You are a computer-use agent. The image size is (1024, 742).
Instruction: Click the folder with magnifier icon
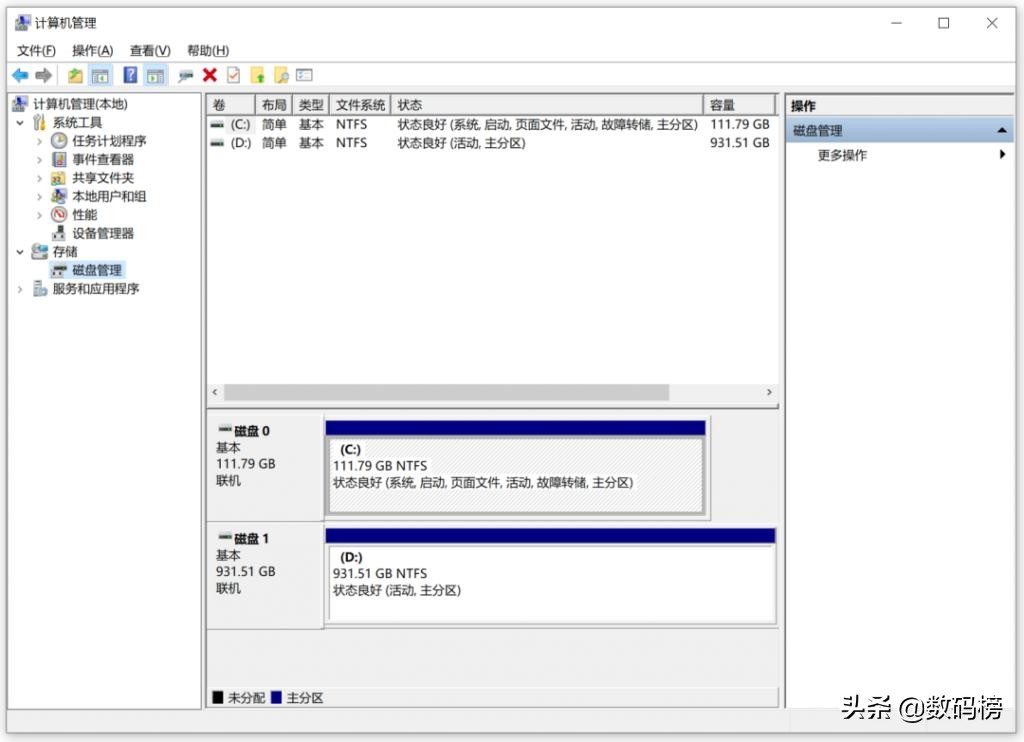click(281, 75)
